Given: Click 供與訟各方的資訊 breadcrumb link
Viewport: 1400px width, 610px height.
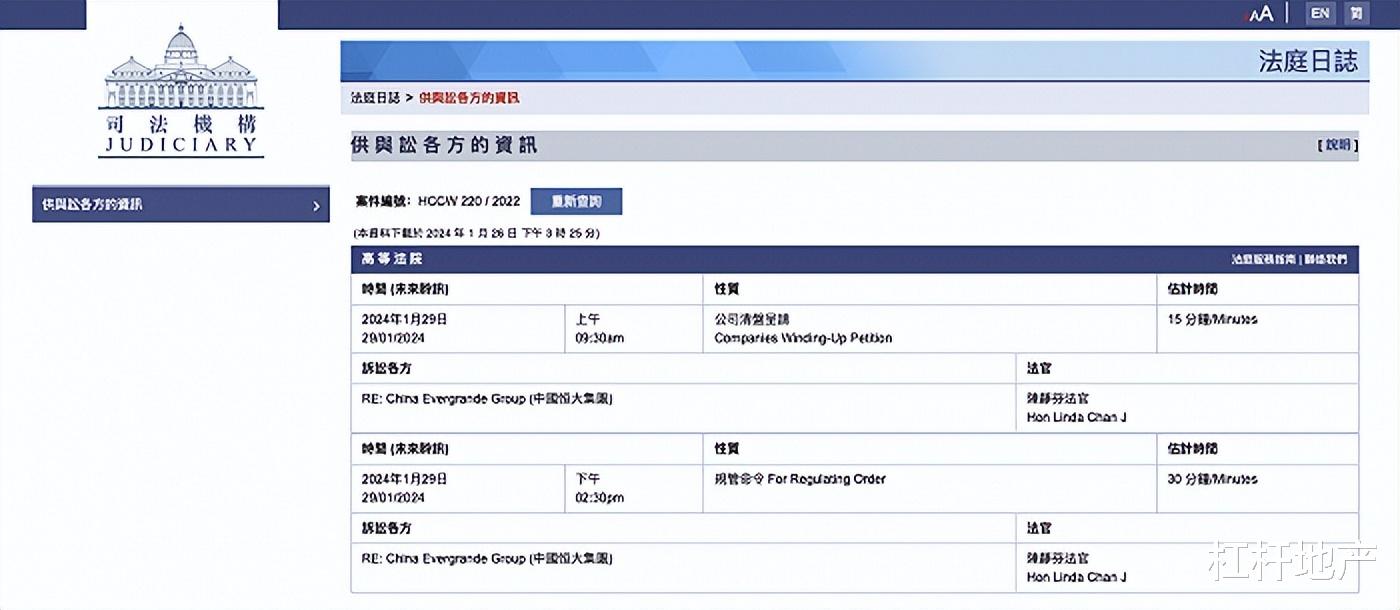Looking at the screenshot, I should 469,98.
